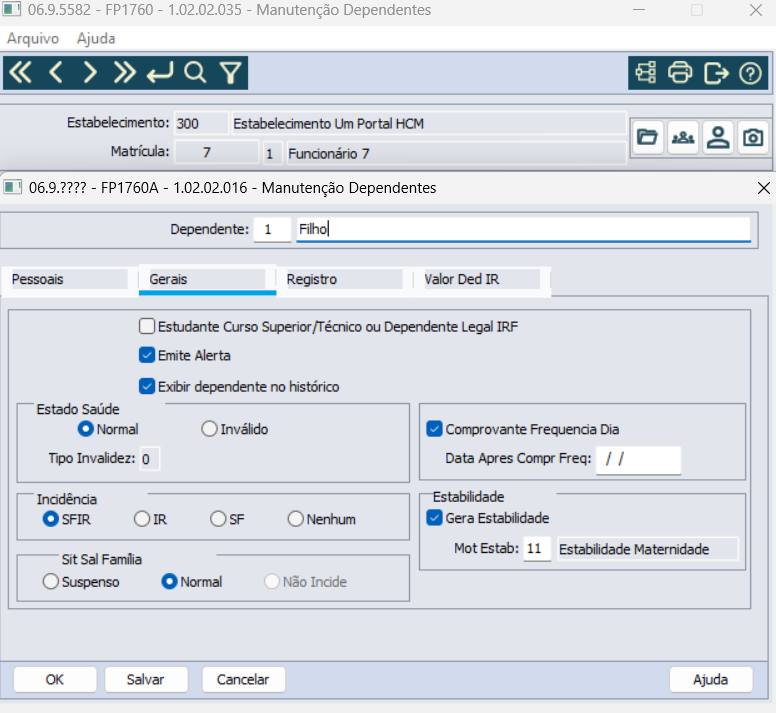This screenshot has height=713, width=776.
Task: Click FP1760 main window app icon
Action: pyautogui.click(x=12, y=9)
